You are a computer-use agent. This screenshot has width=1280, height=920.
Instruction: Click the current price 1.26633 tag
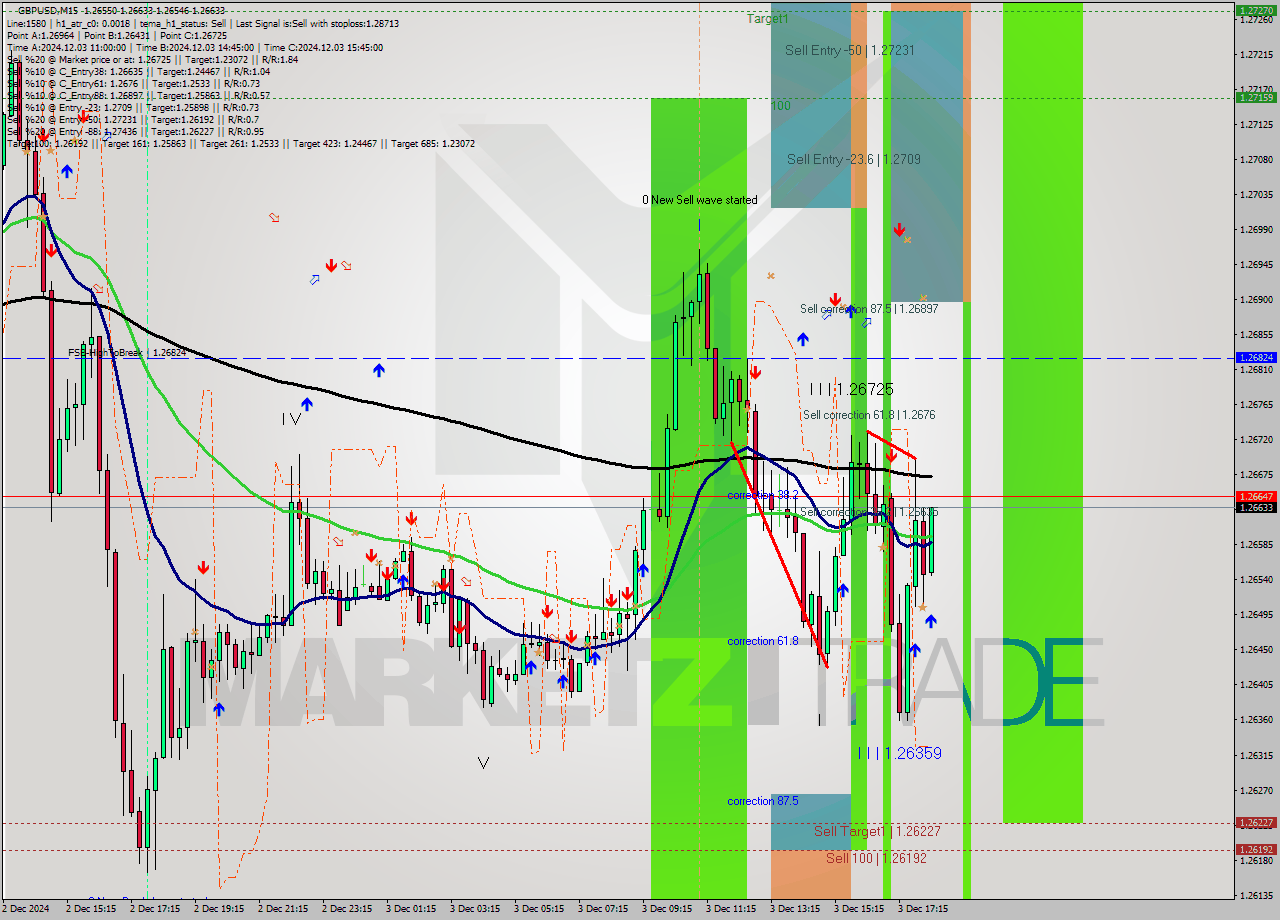(1256, 507)
